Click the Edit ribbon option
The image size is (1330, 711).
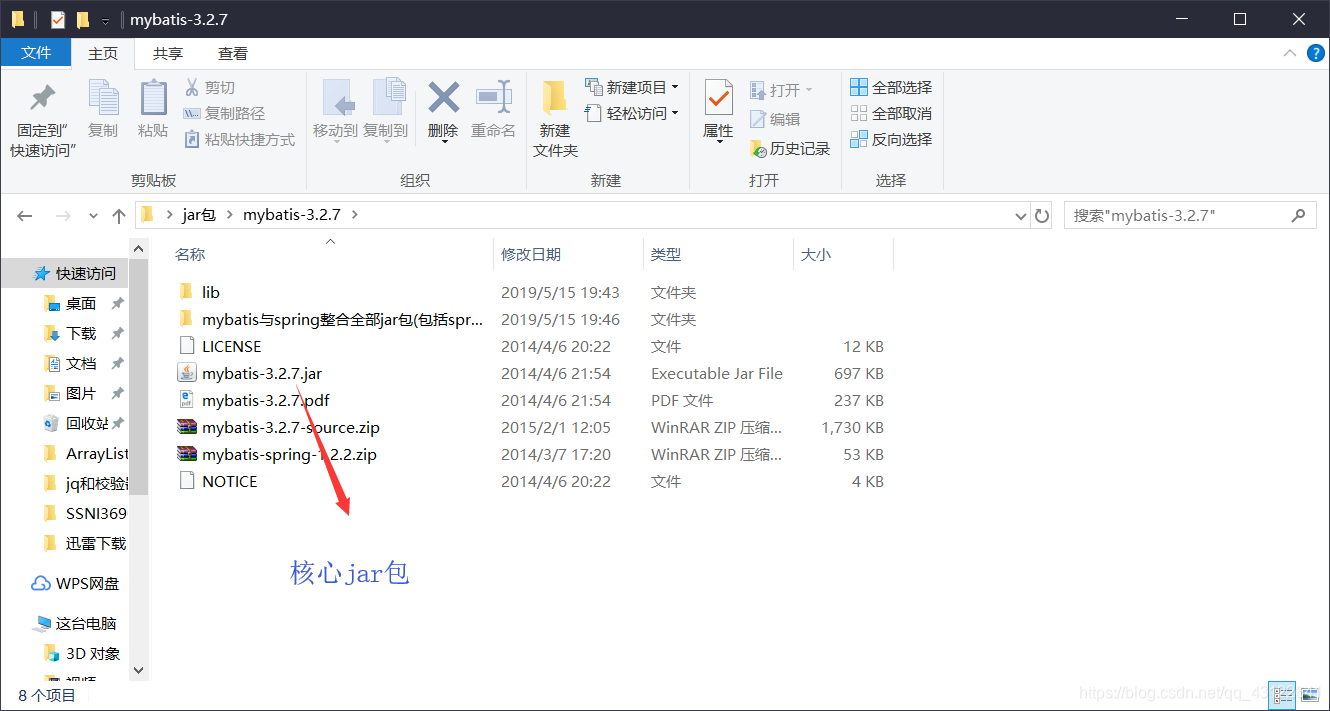pyautogui.click(x=775, y=119)
